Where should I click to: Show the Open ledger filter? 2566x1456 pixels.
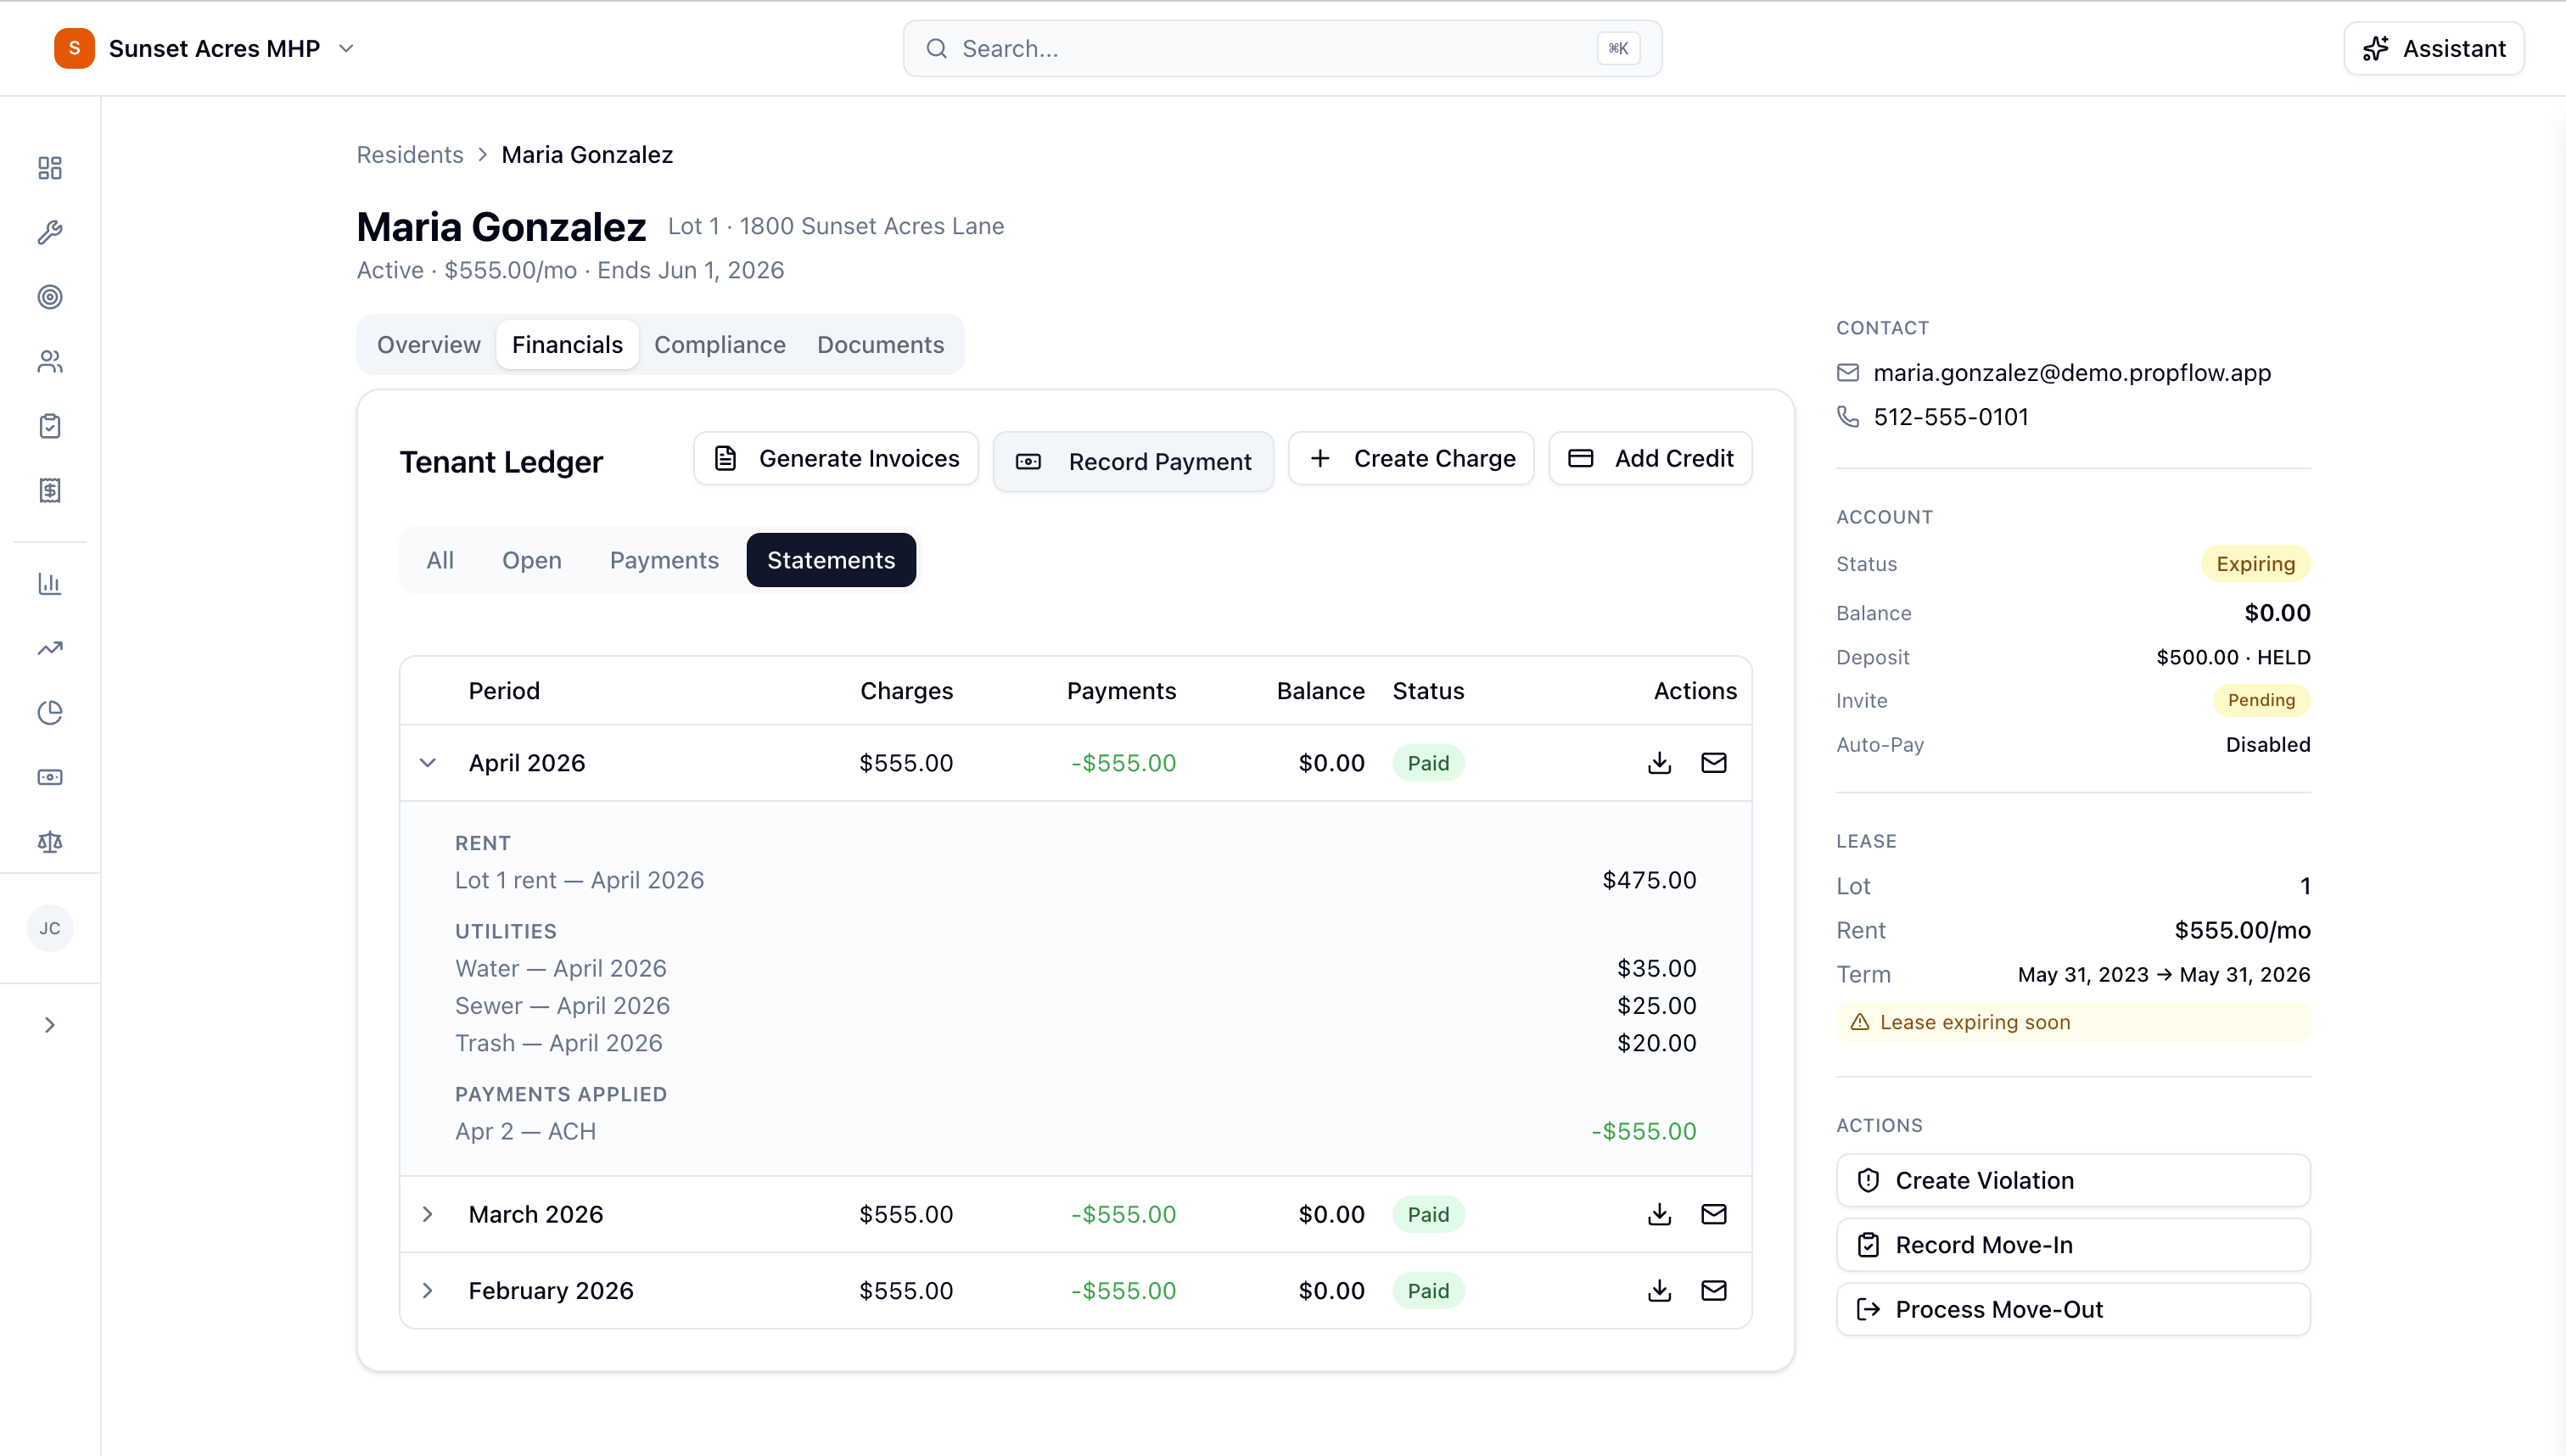532,560
